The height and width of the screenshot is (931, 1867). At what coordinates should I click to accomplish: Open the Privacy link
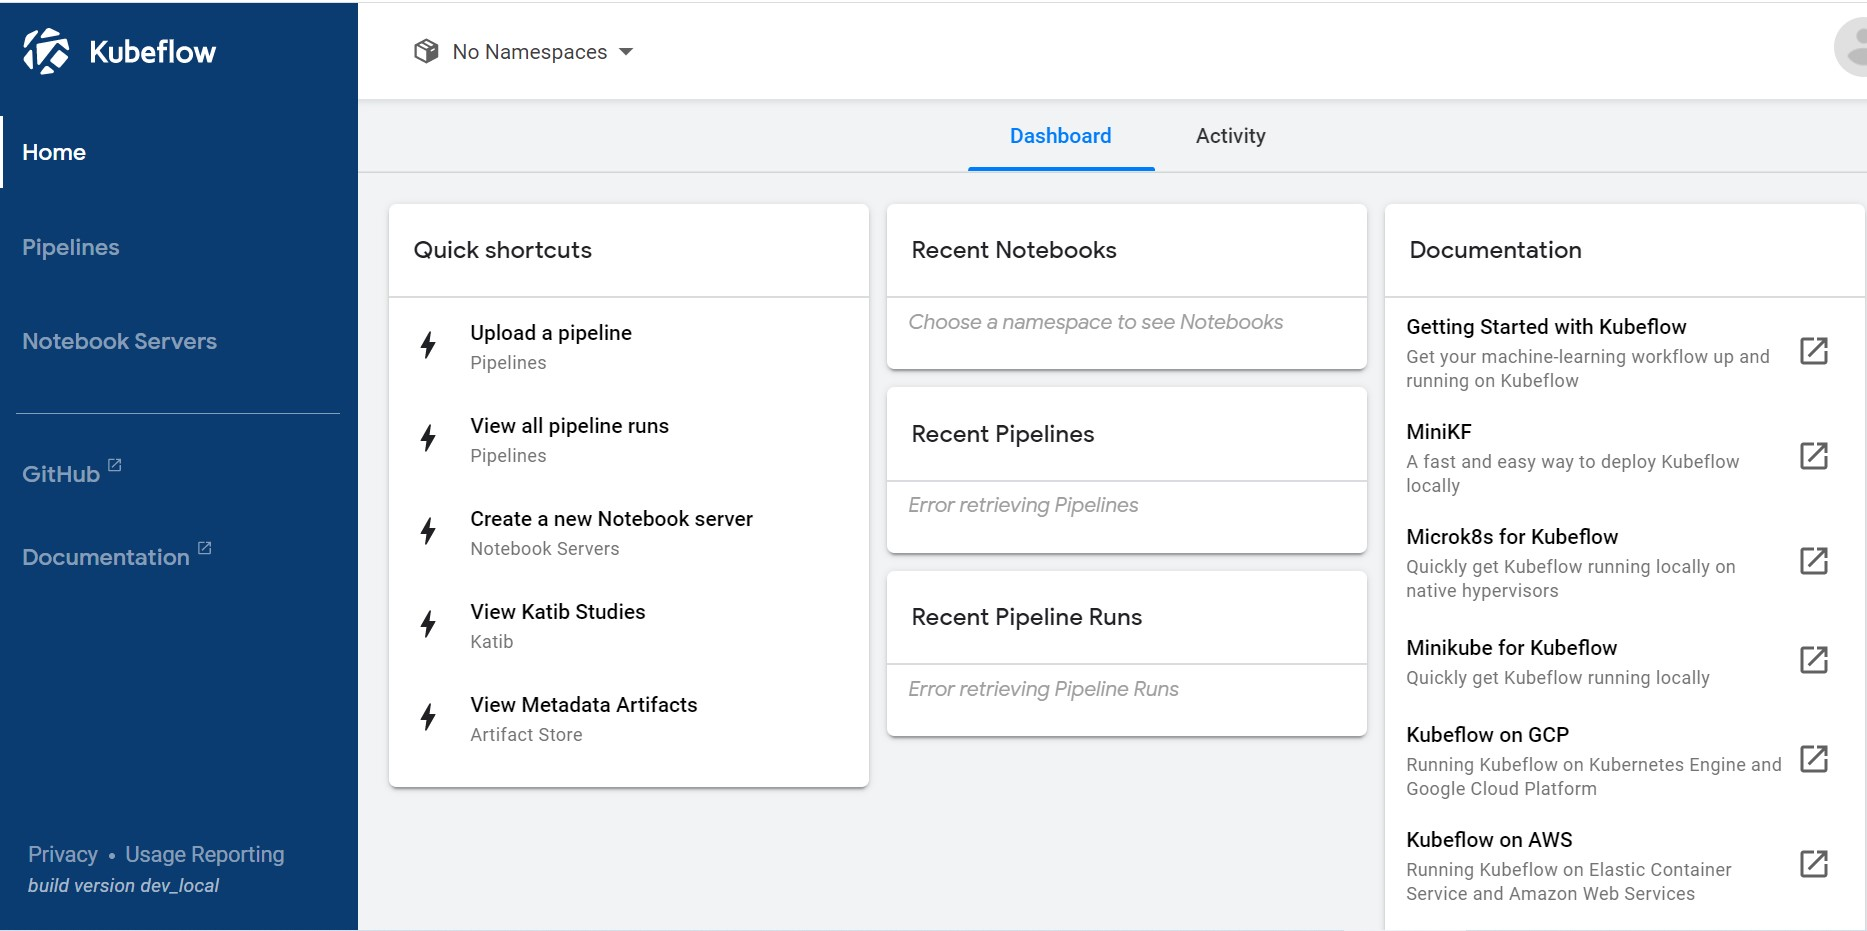[62, 854]
